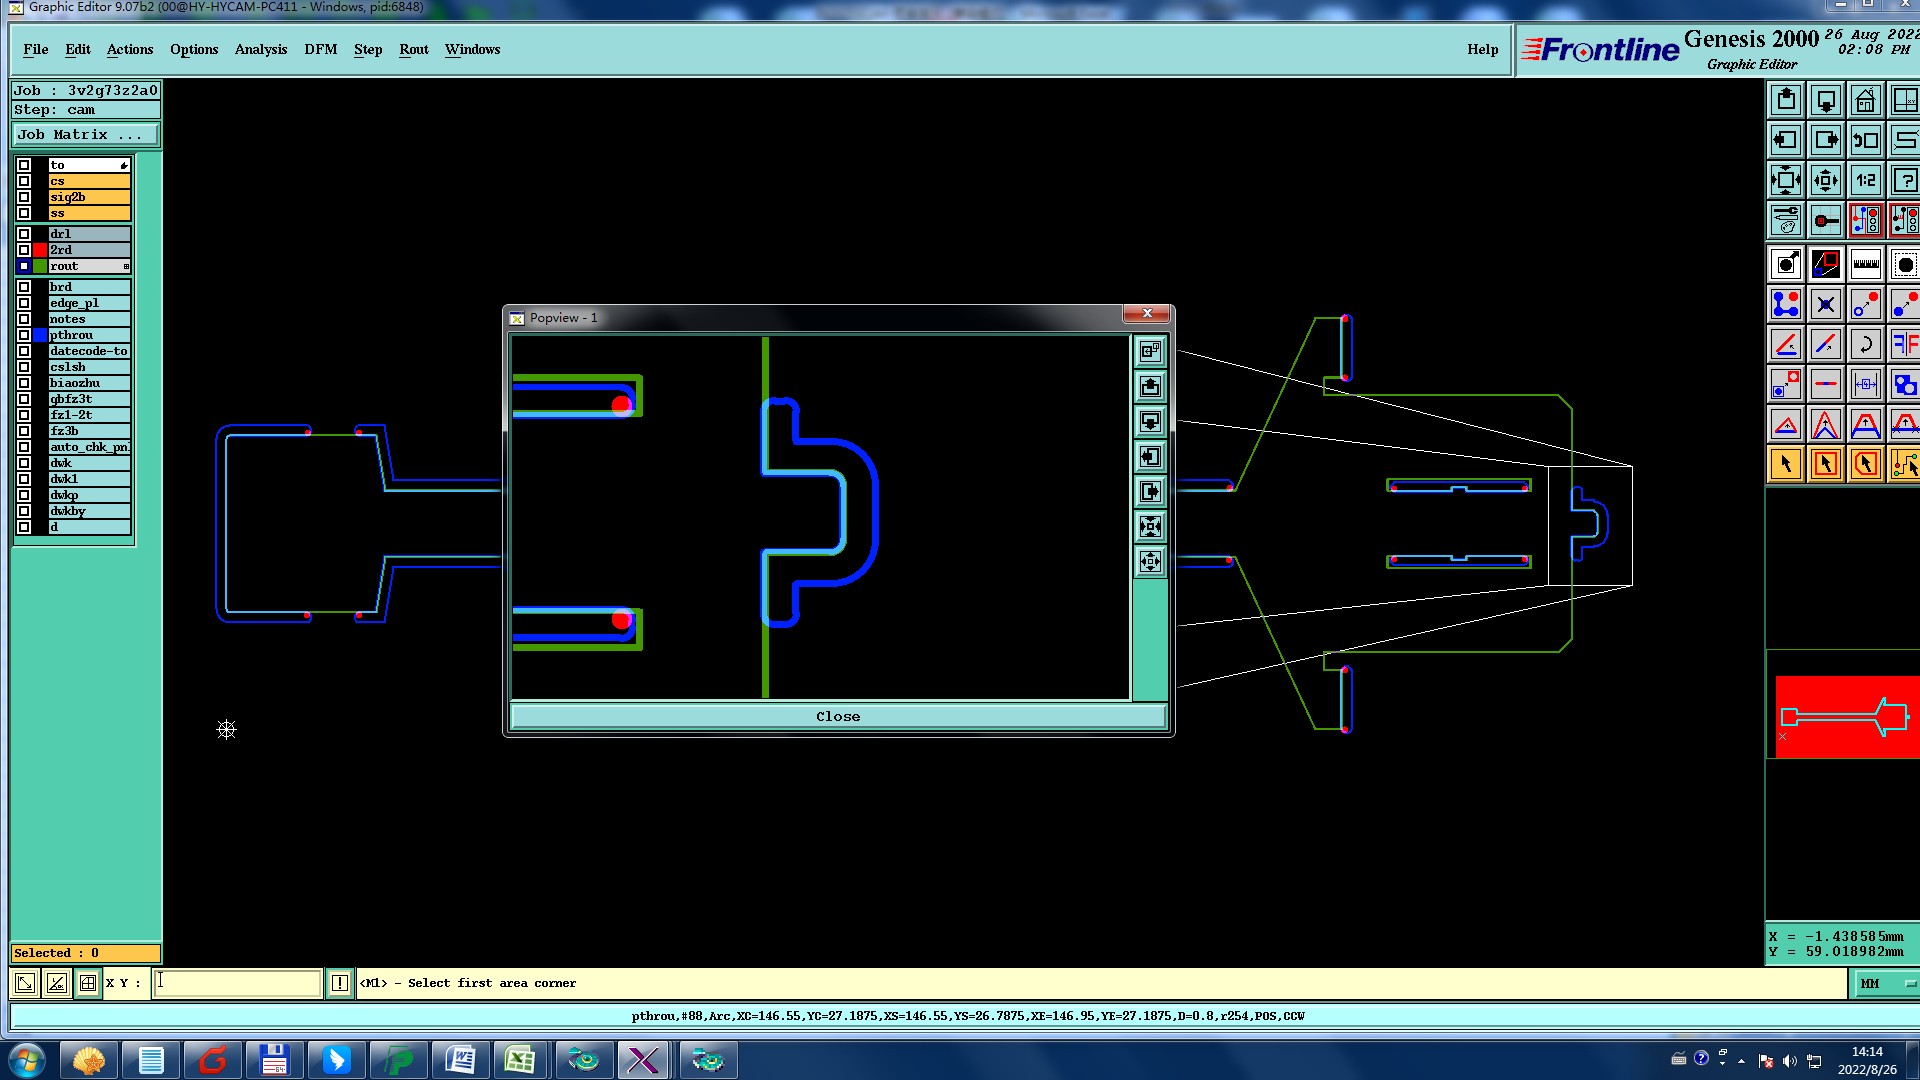Click the X Y coordinate input field
The height and width of the screenshot is (1080, 1920).
click(x=238, y=983)
